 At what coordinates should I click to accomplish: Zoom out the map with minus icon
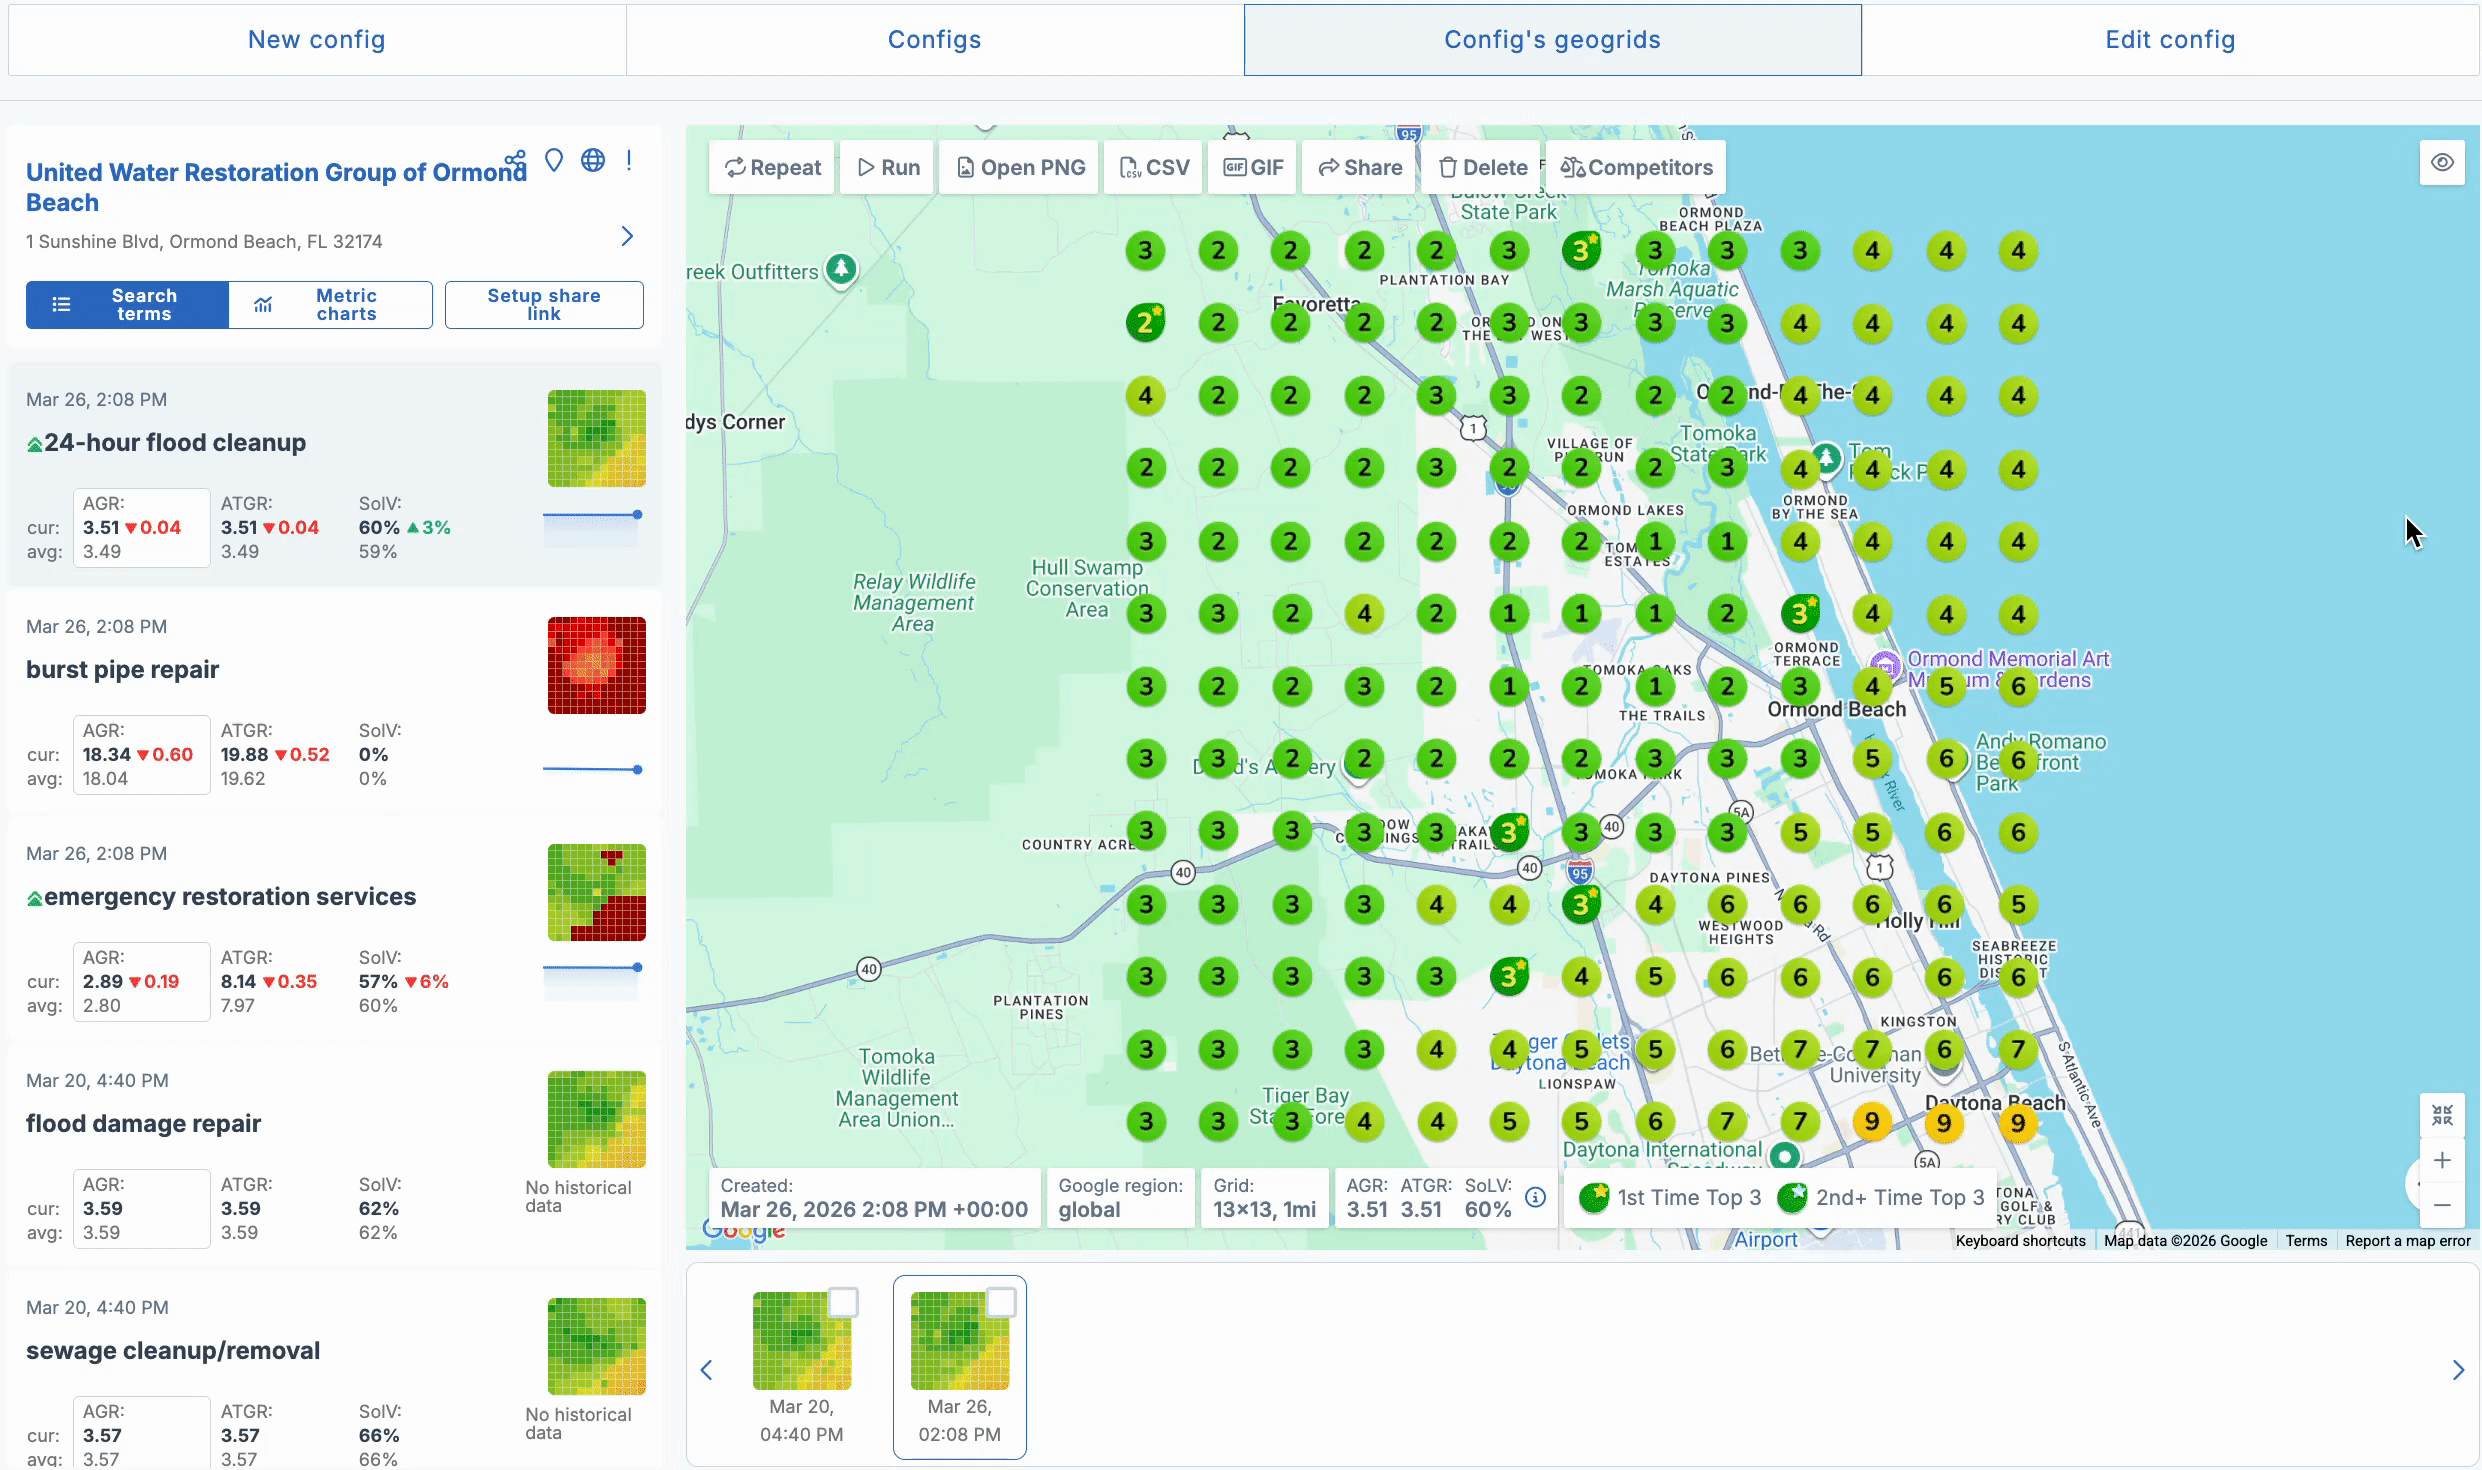[x=2442, y=1205]
